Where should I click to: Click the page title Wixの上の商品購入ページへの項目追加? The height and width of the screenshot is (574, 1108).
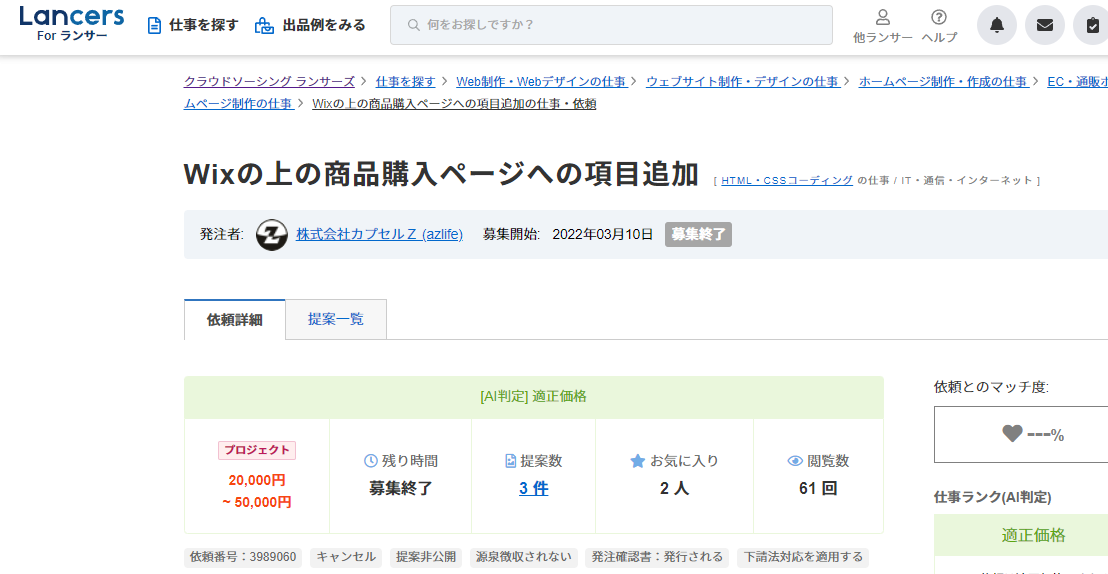click(442, 174)
